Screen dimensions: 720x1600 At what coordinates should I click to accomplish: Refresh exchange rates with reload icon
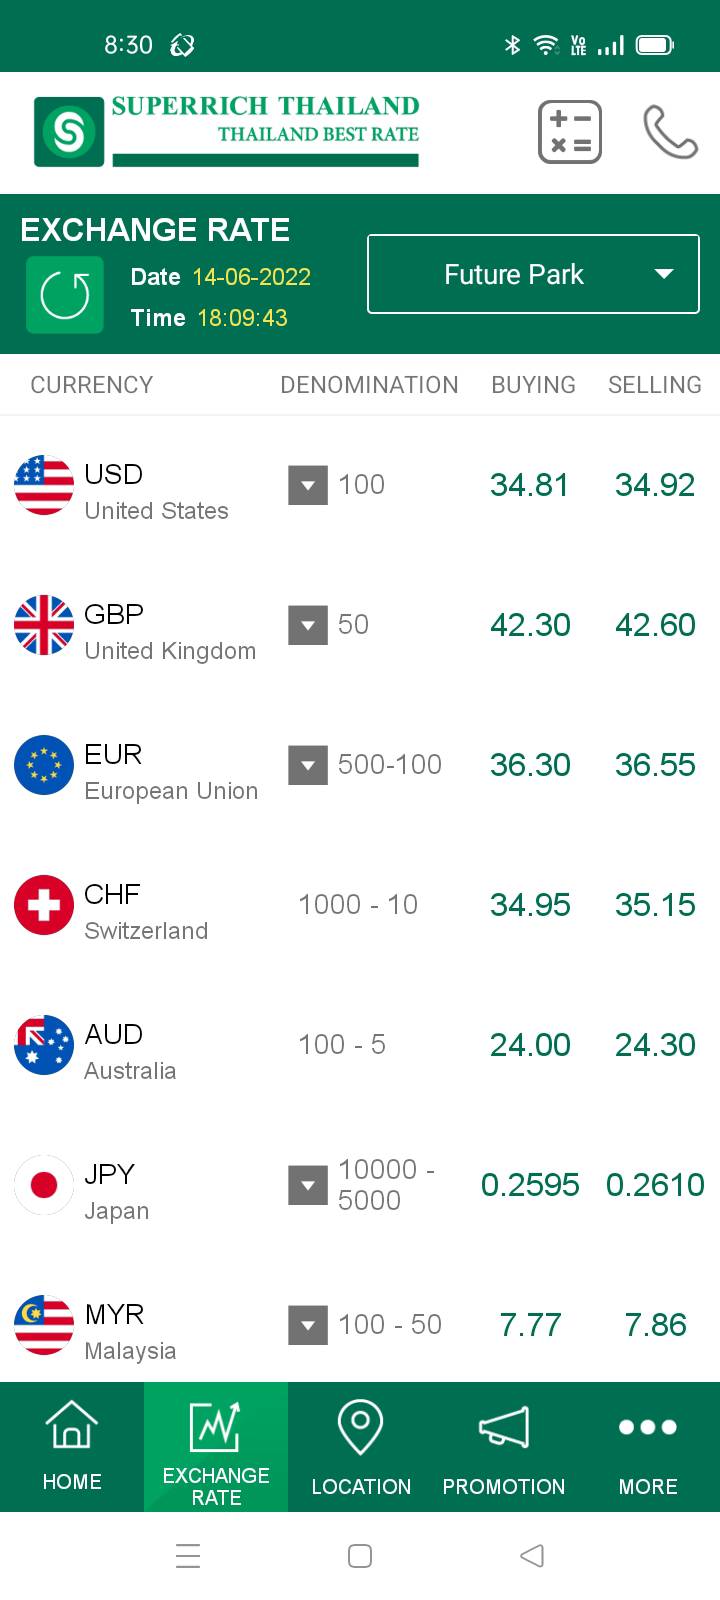(65, 295)
